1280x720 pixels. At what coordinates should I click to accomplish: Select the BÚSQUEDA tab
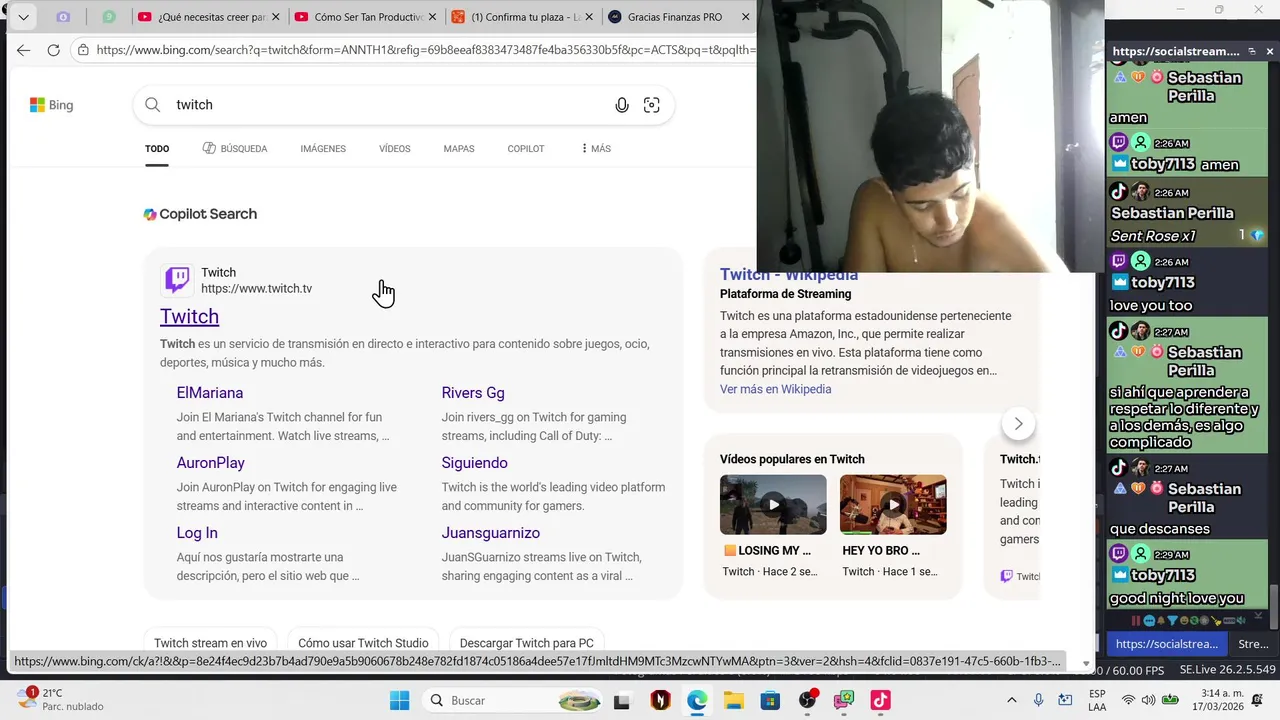[x=235, y=149]
